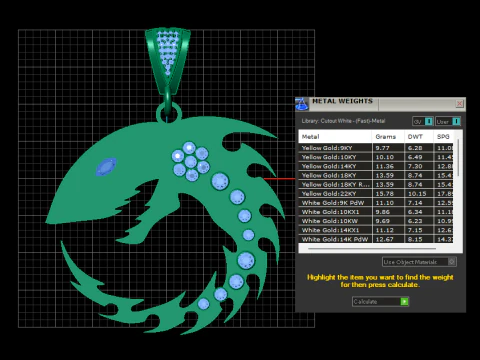Click the 6.23 DWT value
The image size is (480, 360).
pyautogui.click(x=415, y=221)
